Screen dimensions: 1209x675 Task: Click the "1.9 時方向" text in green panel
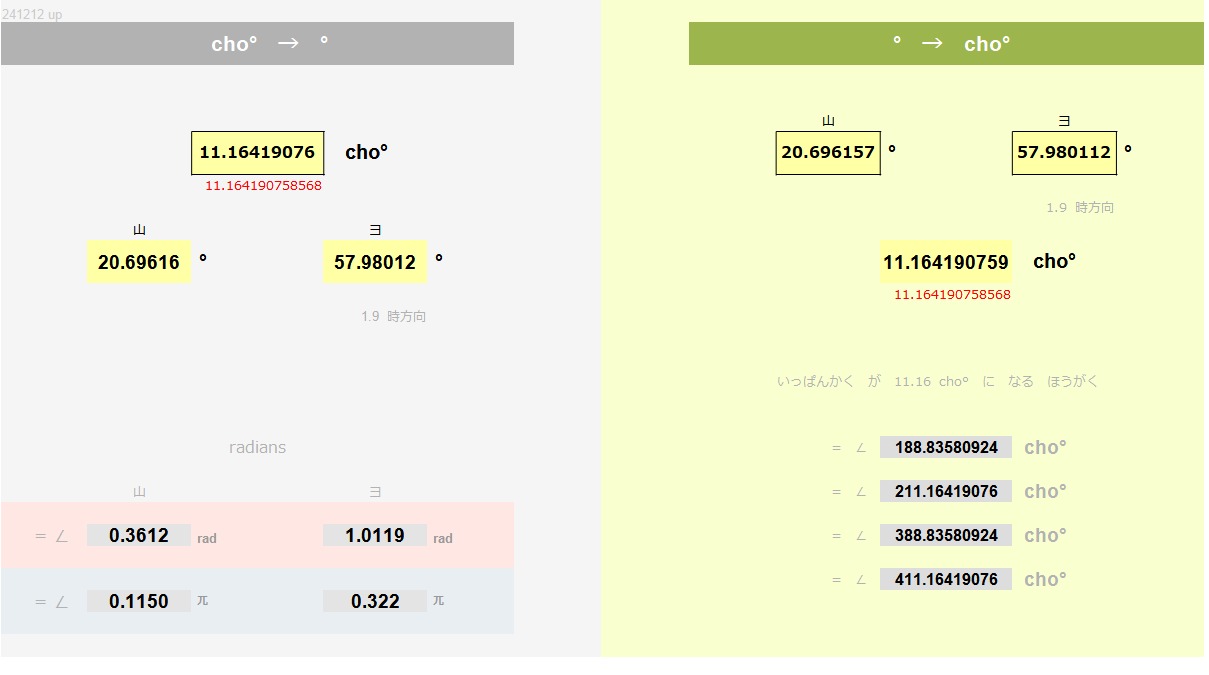click(1080, 208)
